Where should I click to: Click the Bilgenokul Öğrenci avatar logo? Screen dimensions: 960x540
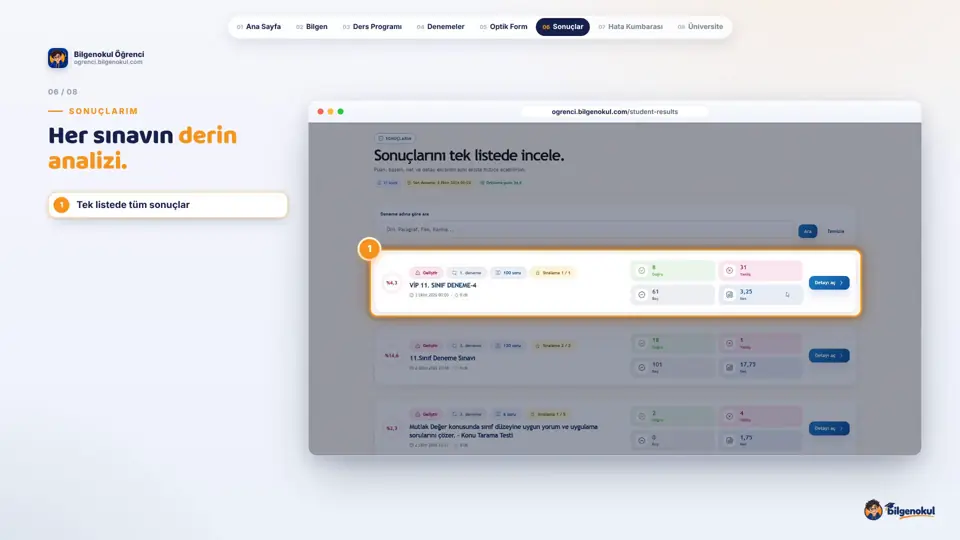tap(58, 58)
